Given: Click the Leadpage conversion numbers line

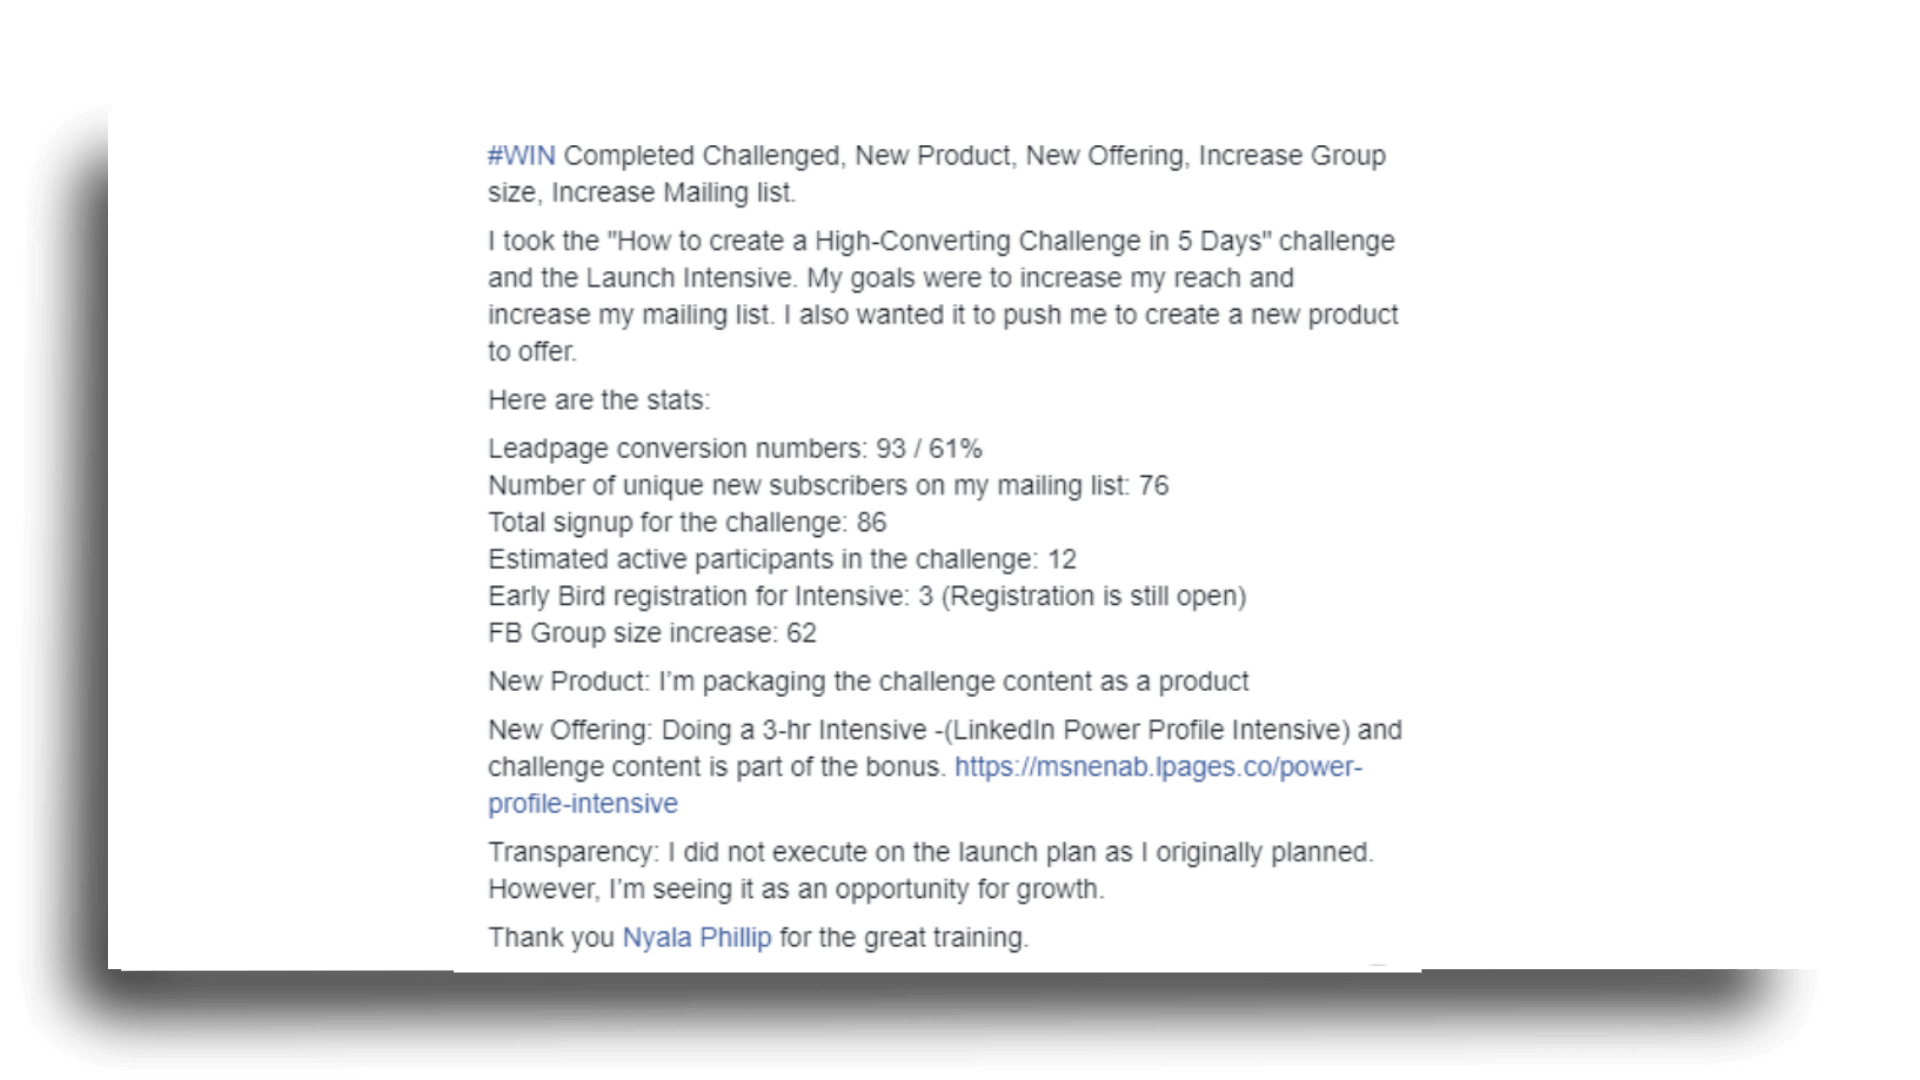Looking at the screenshot, I should click(735, 449).
